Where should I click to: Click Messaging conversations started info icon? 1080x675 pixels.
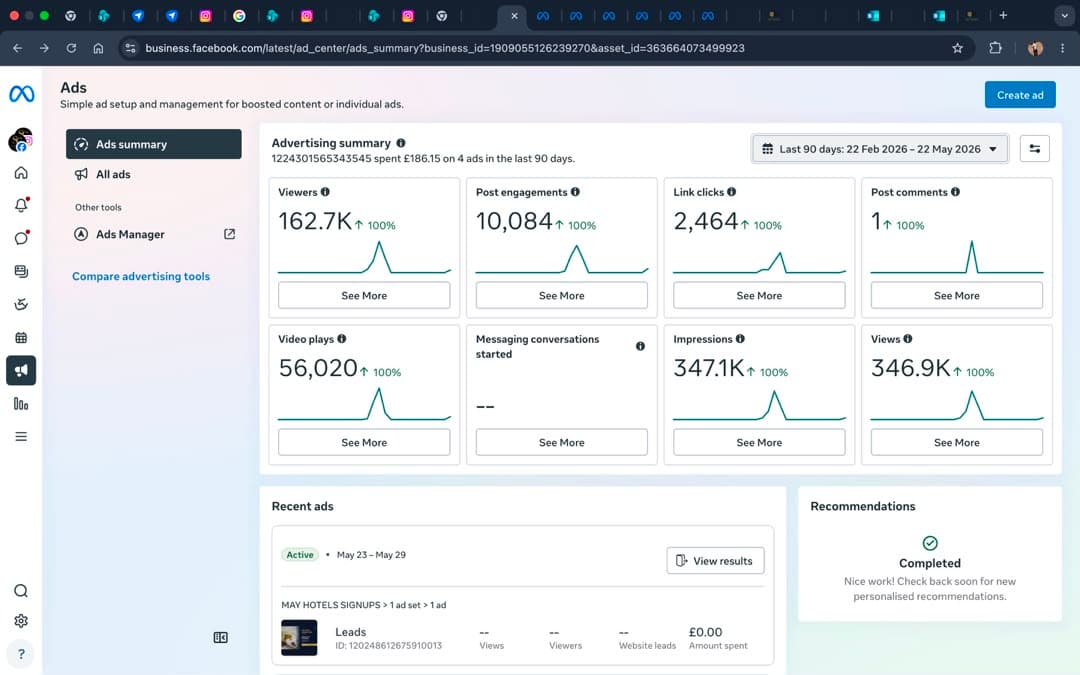coord(641,346)
